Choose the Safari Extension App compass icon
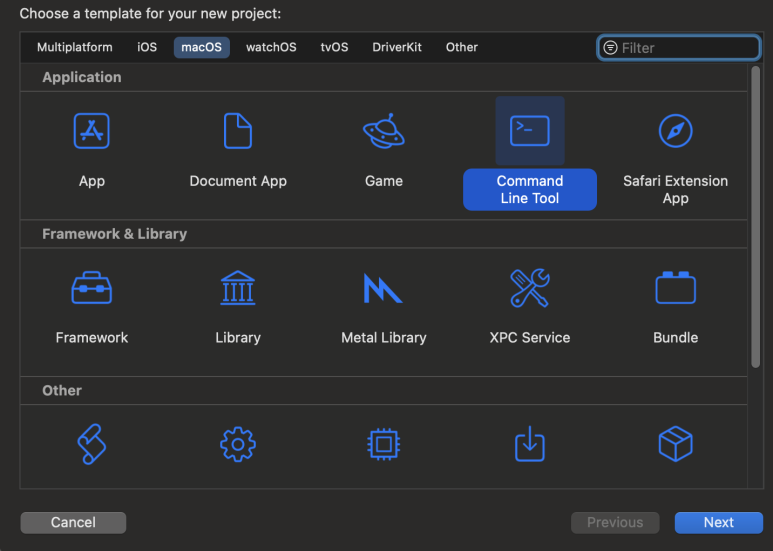773x551 pixels. pos(675,131)
